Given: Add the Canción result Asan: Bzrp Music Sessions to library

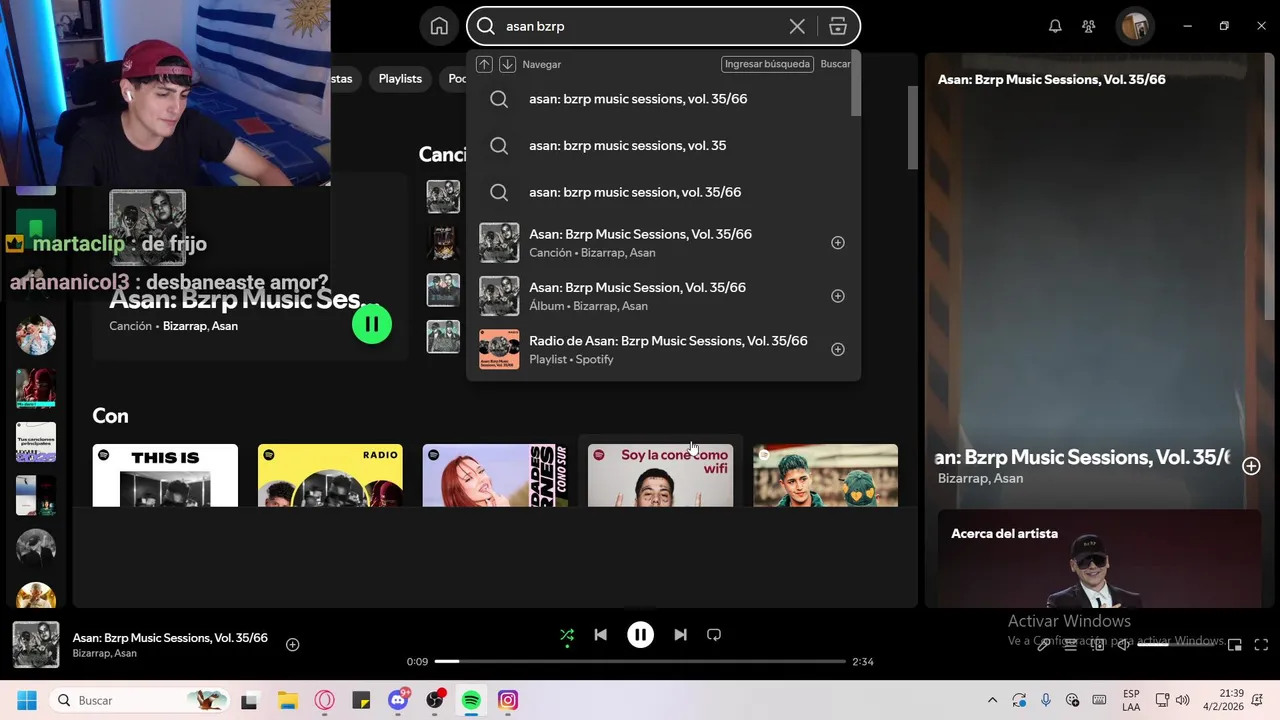Looking at the screenshot, I should point(838,243).
